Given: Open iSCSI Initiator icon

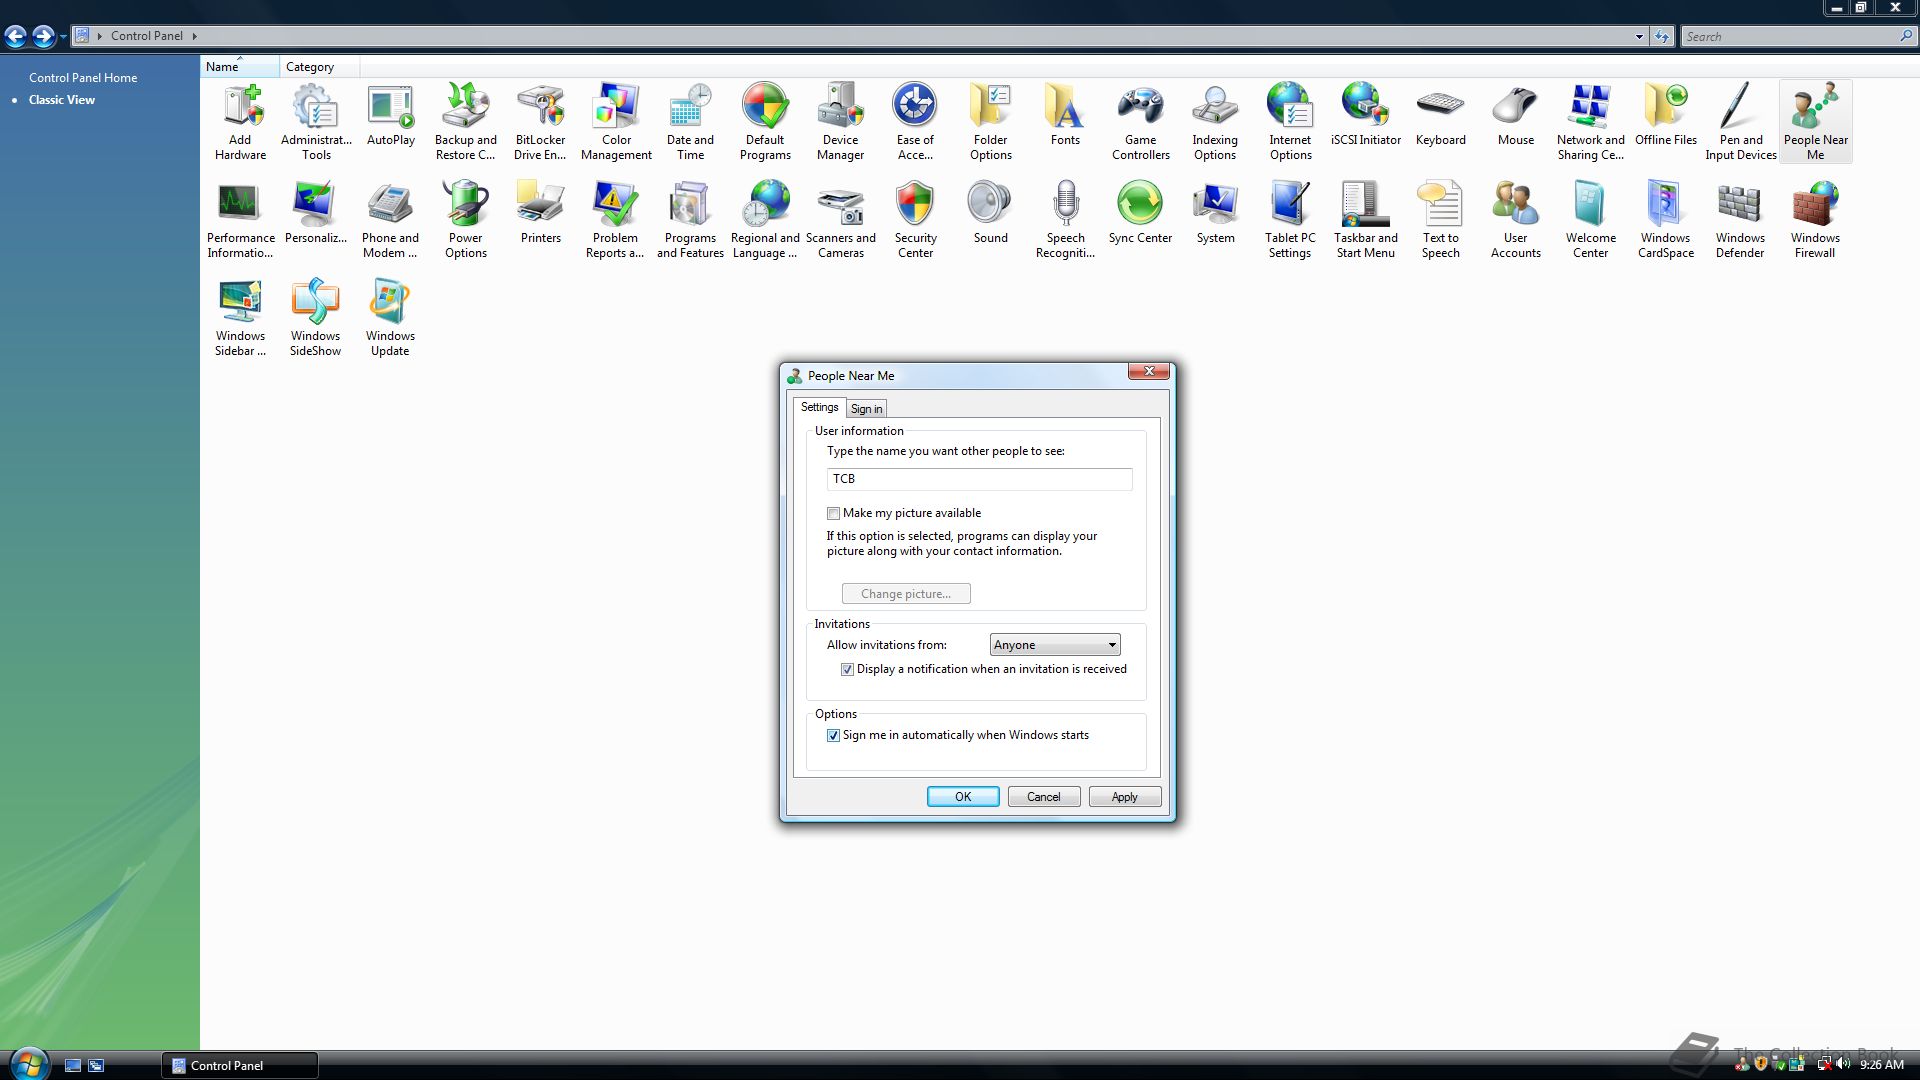Looking at the screenshot, I should coord(1365,115).
